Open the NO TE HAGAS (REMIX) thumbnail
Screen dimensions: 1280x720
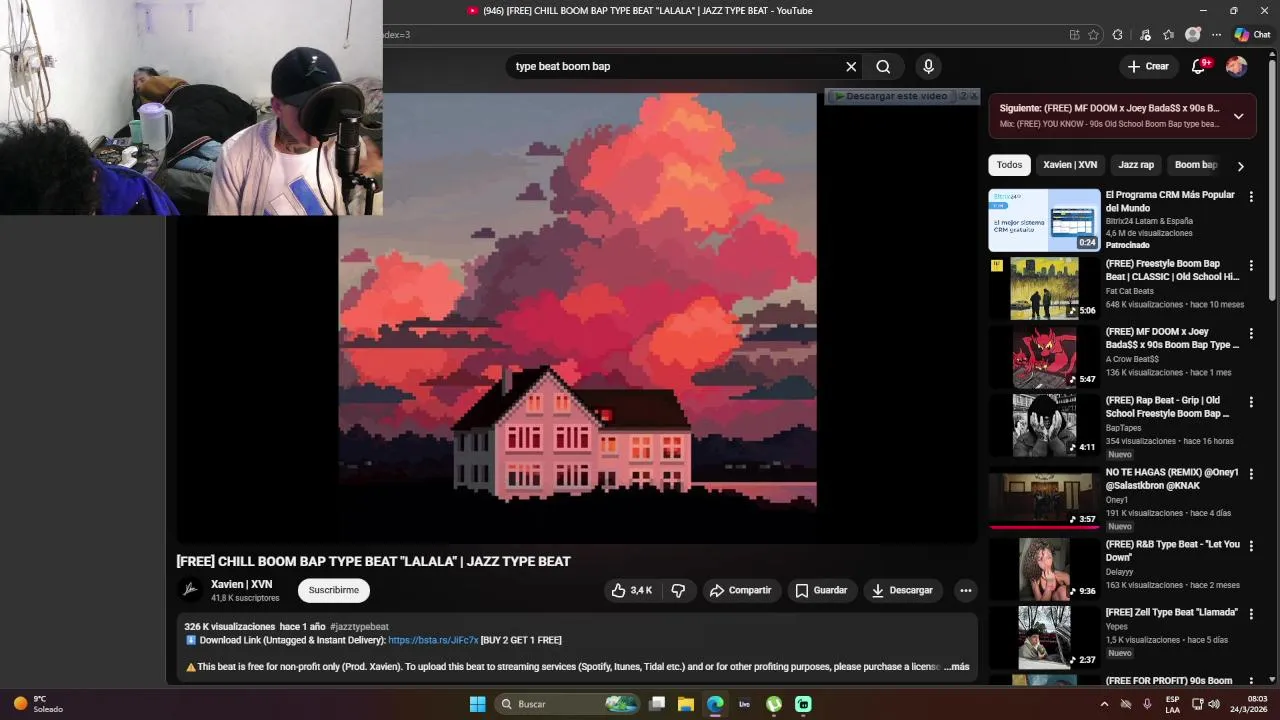1044,497
